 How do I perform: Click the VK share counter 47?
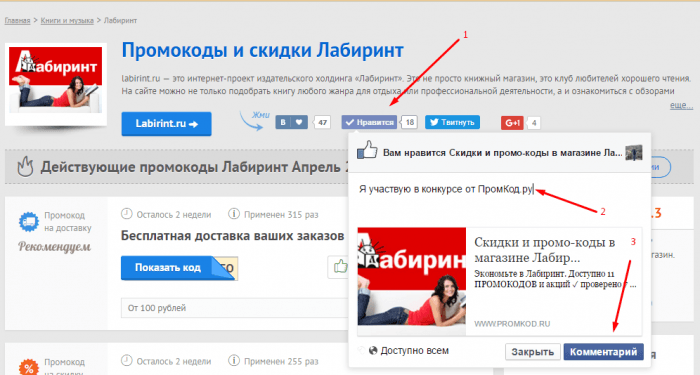[x=322, y=122]
